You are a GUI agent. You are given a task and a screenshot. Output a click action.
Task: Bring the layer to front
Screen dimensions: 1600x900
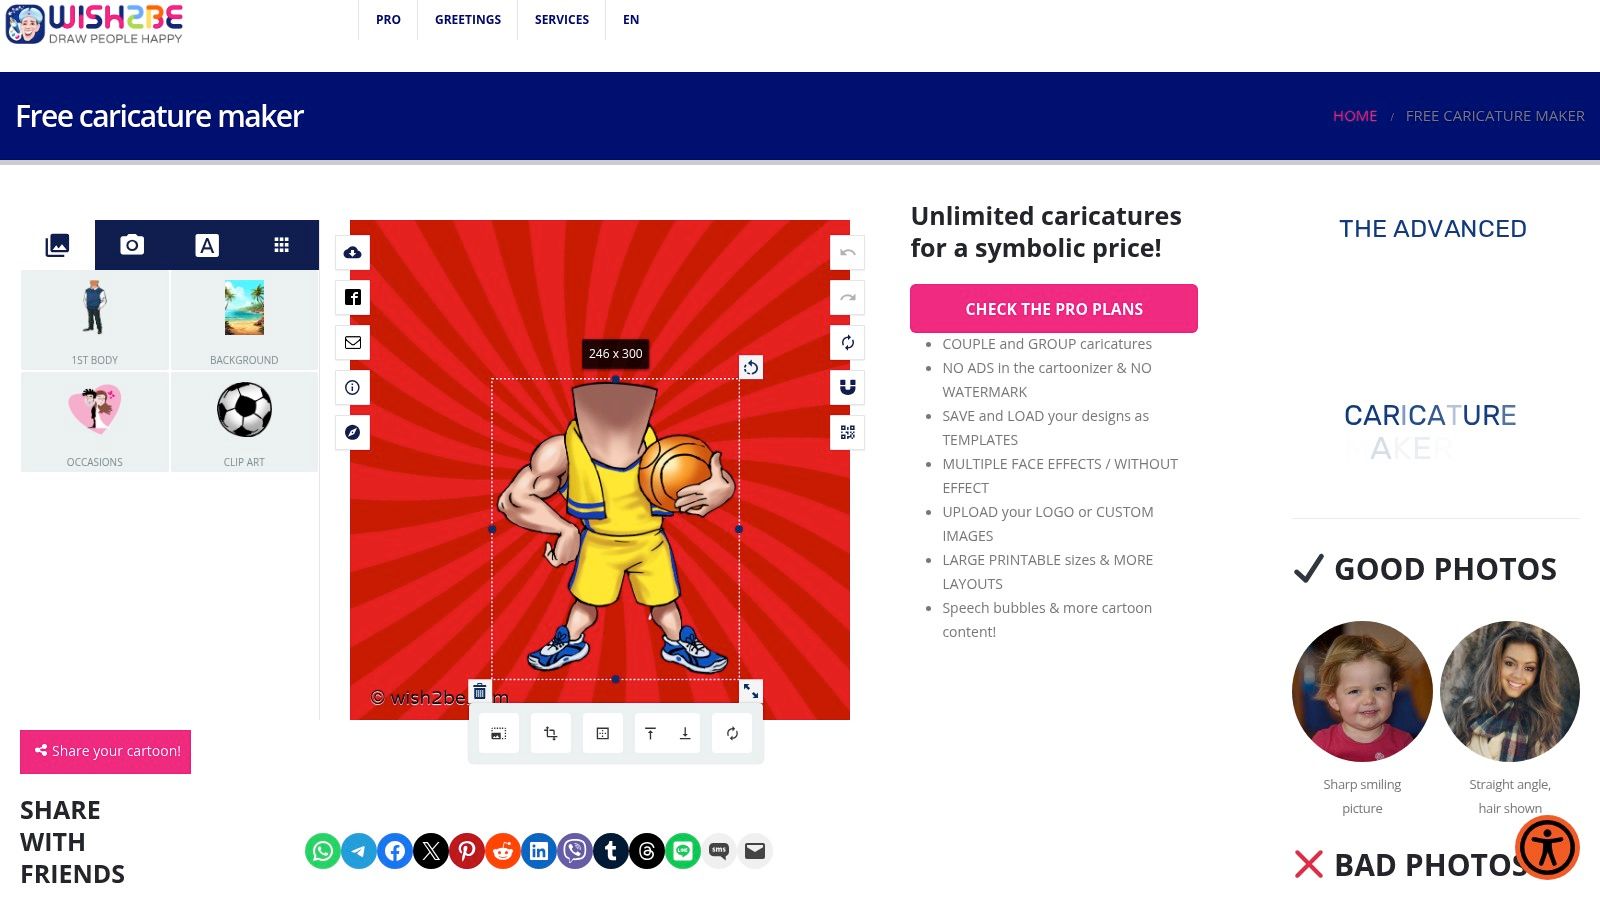pyautogui.click(x=650, y=734)
